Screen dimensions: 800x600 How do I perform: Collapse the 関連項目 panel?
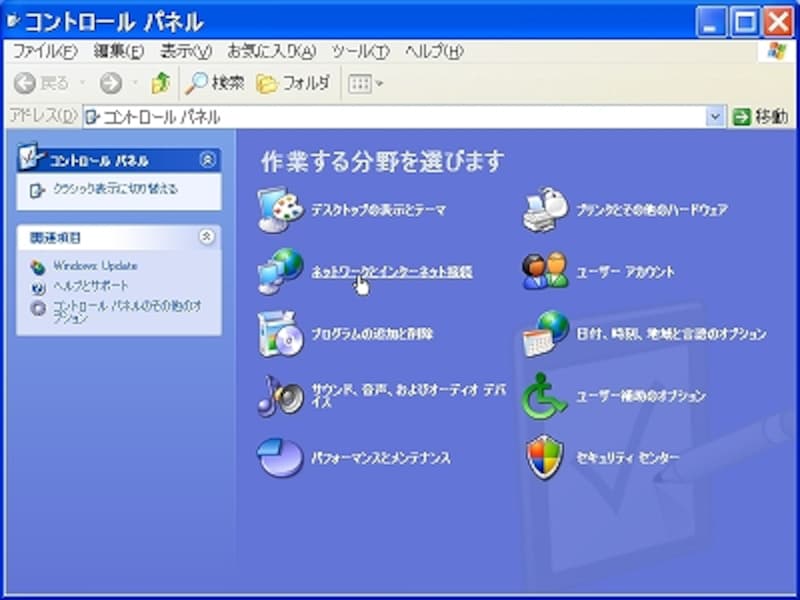click(x=207, y=238)
